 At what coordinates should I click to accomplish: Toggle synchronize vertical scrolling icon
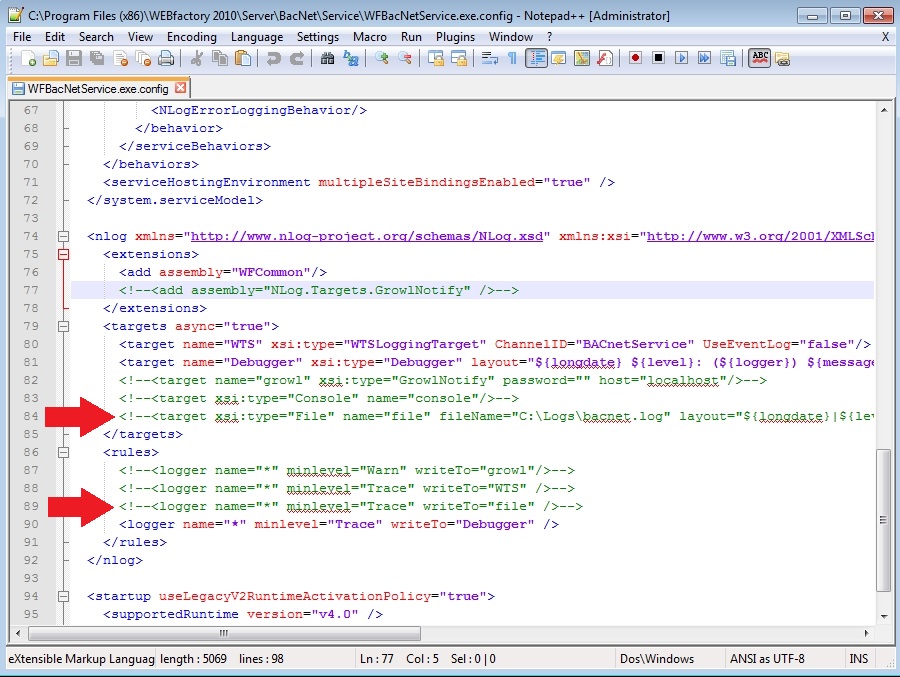pyautogui.click(x=434, y=58)
